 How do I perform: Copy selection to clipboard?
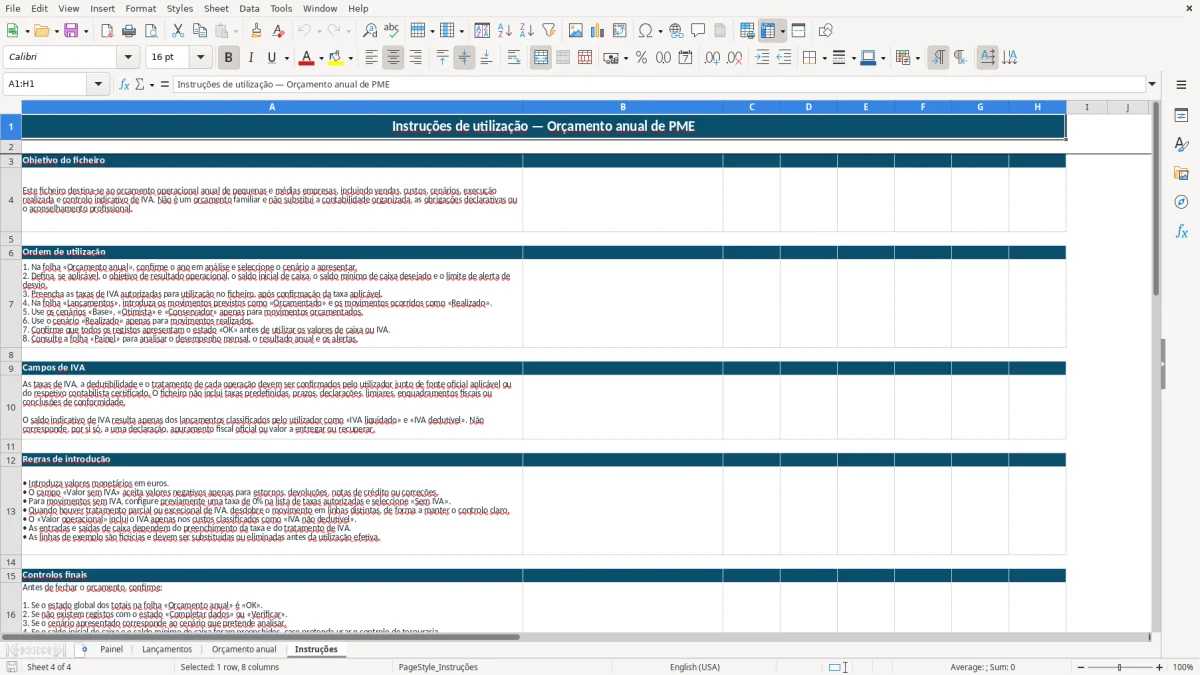pyautogui.click(x=200, y=31)
